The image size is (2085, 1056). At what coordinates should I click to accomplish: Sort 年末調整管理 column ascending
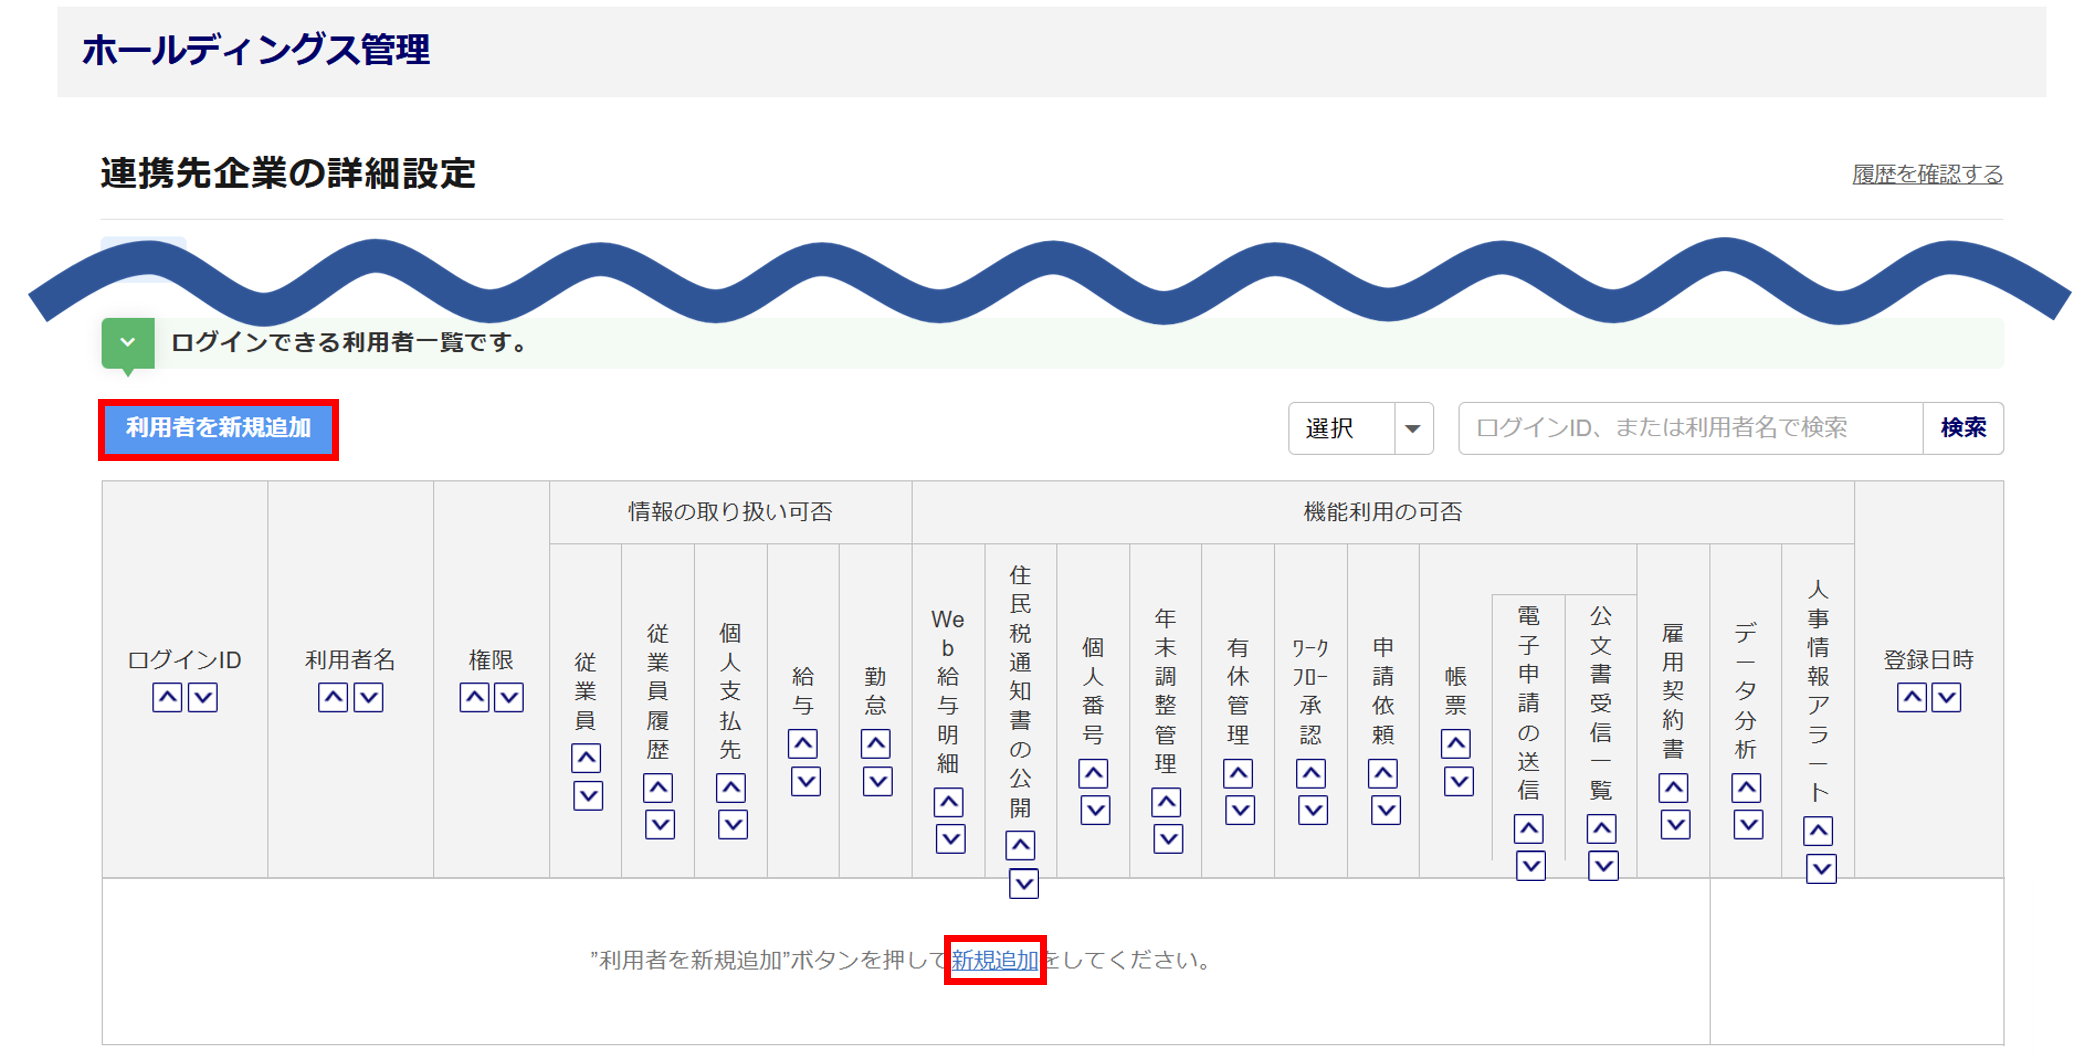(1166, 802)
